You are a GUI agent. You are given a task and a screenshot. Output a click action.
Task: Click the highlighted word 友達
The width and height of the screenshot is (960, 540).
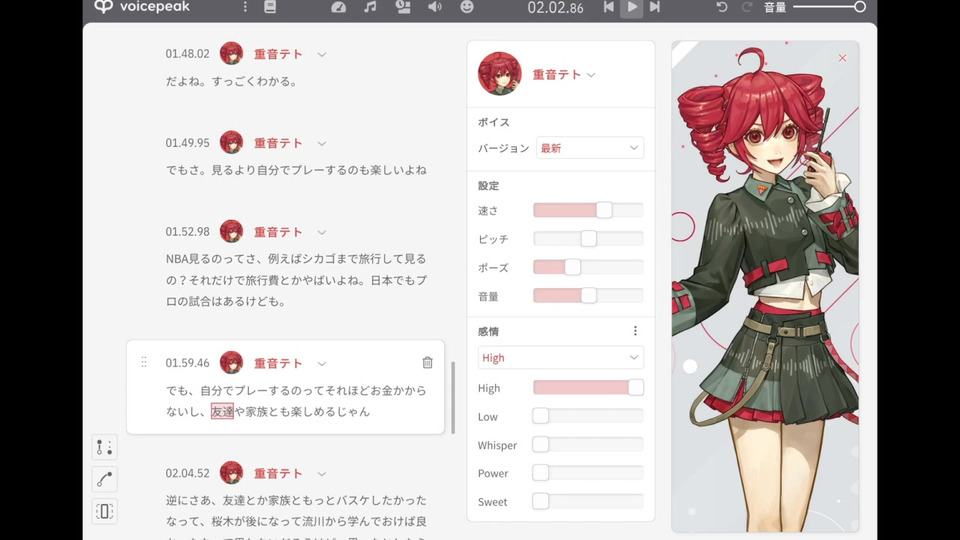[222, 411]
